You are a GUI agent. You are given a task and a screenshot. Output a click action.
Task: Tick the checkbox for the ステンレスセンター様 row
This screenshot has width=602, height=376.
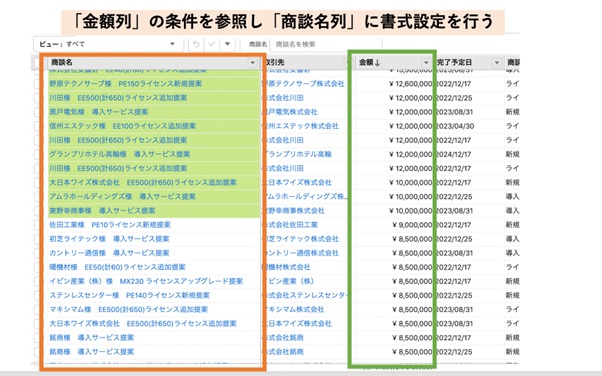(x=37, y=295)
